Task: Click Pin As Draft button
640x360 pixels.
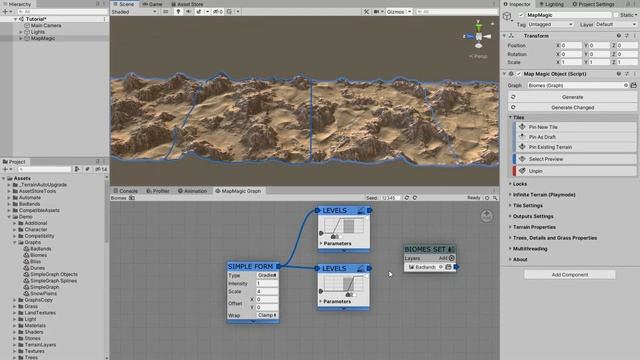Action: pos(575,137)
